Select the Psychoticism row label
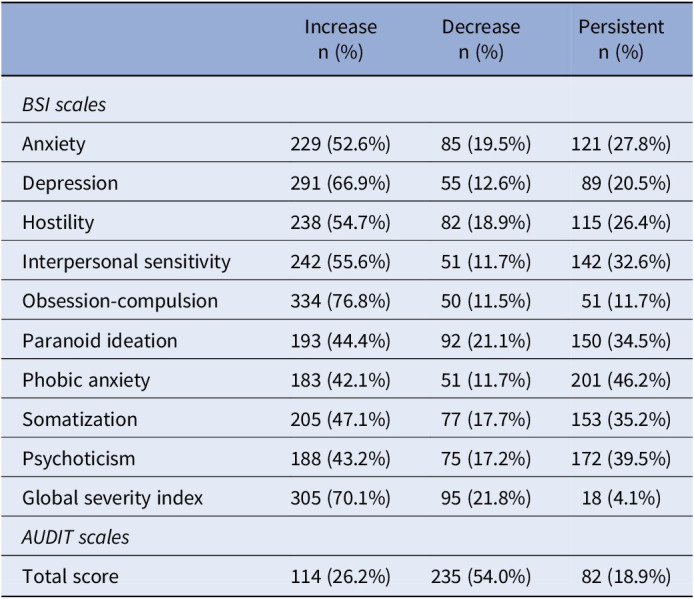 click(x=79, y=459)
